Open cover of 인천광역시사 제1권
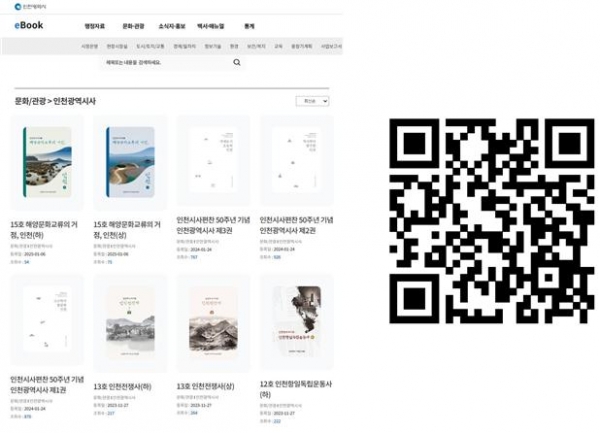 (x=47, y=320)
